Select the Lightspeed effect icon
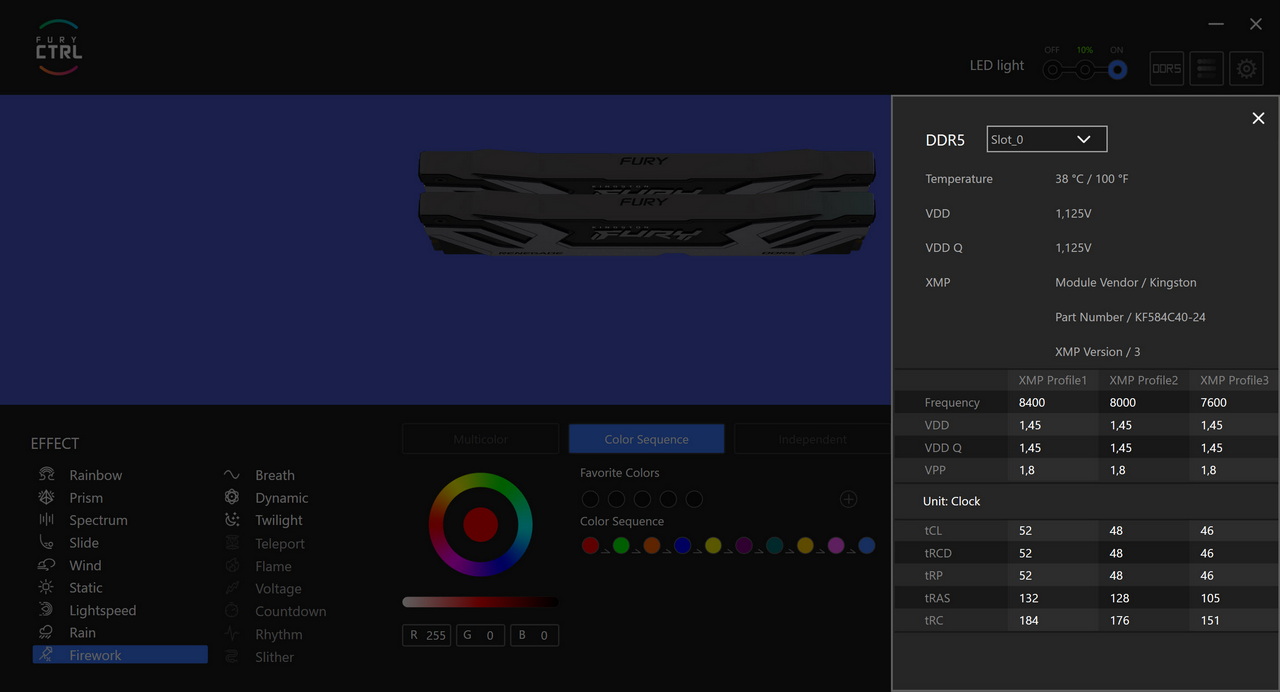1280x692 pixels. click(46, 610)
